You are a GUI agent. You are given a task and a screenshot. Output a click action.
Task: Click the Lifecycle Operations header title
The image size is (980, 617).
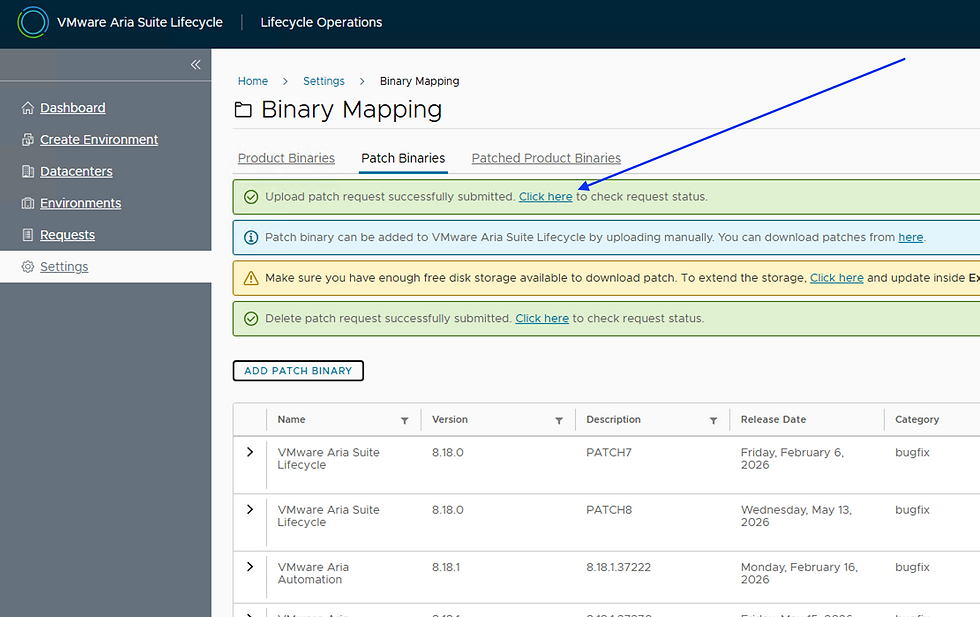(x=321, y=23)
